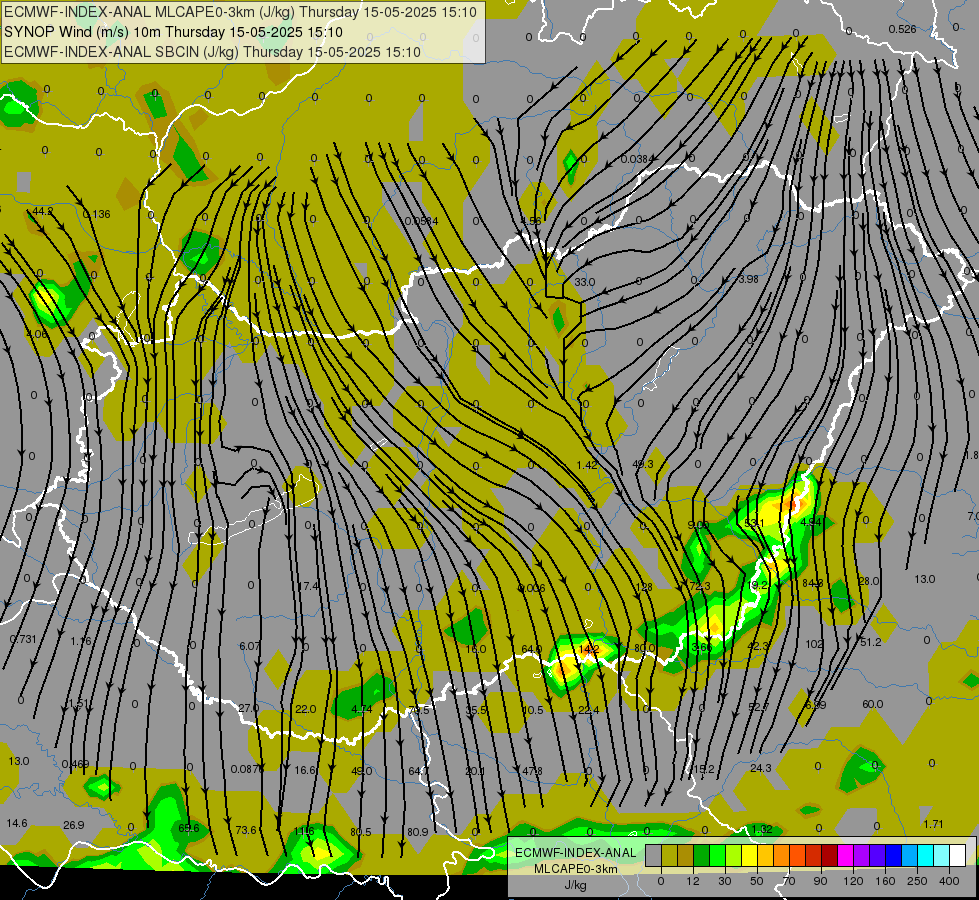Click the legend tick label "400"
This screenshot has height=900, width=979.
point(949,881)
